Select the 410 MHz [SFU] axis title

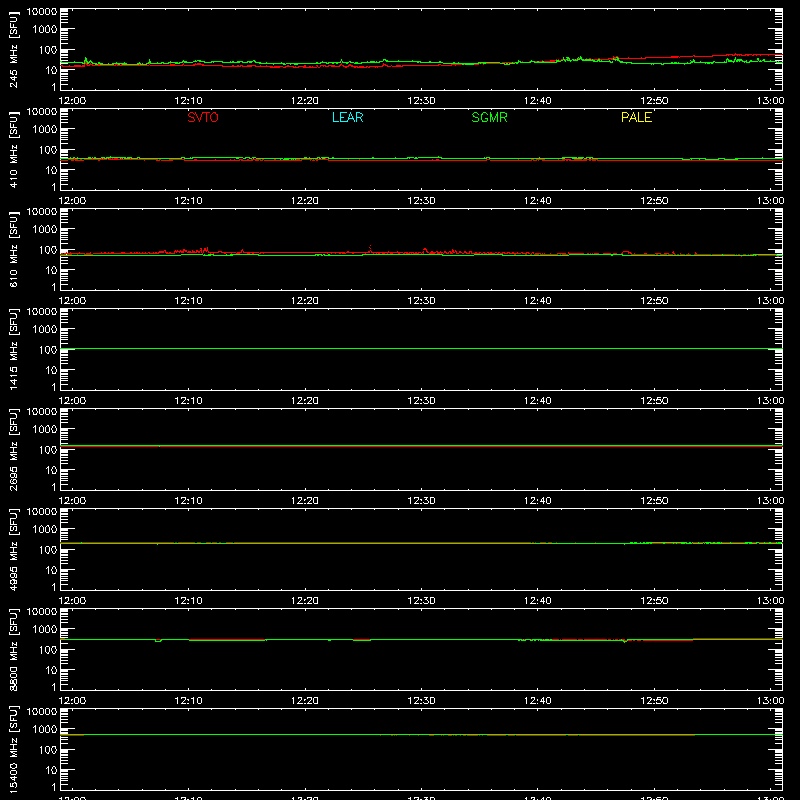click(x=13, y=149)
